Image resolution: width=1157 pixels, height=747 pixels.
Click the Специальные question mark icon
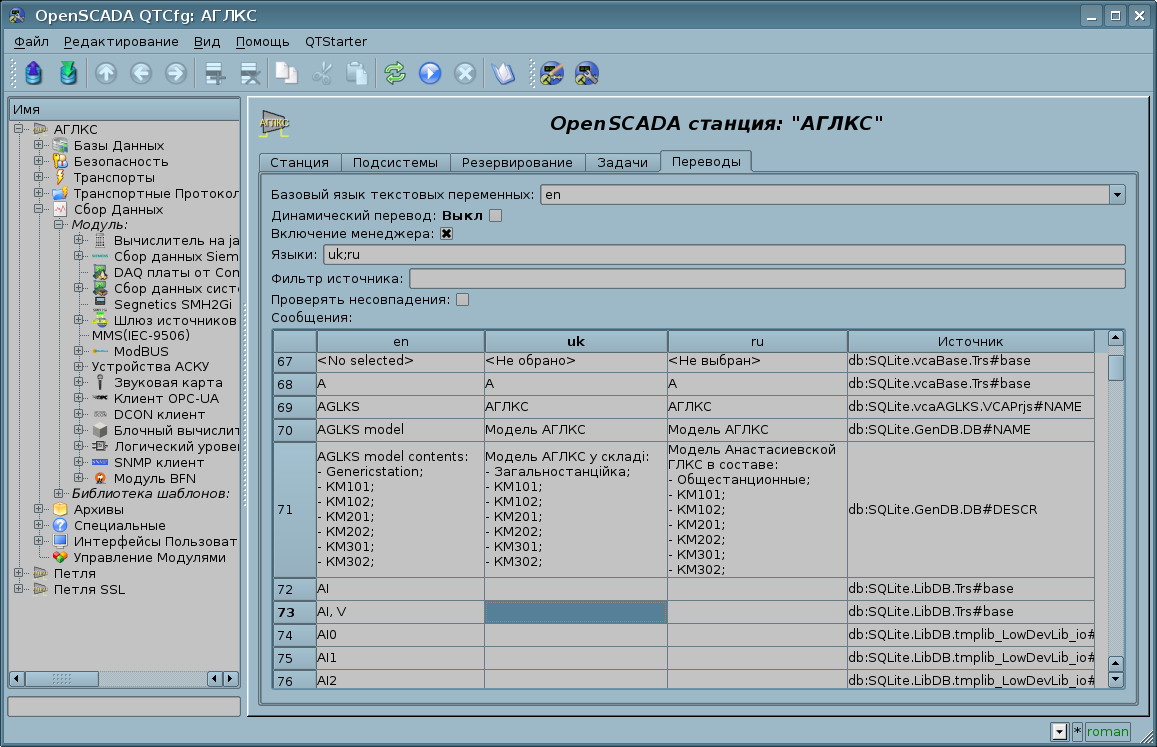pos(61,526)
